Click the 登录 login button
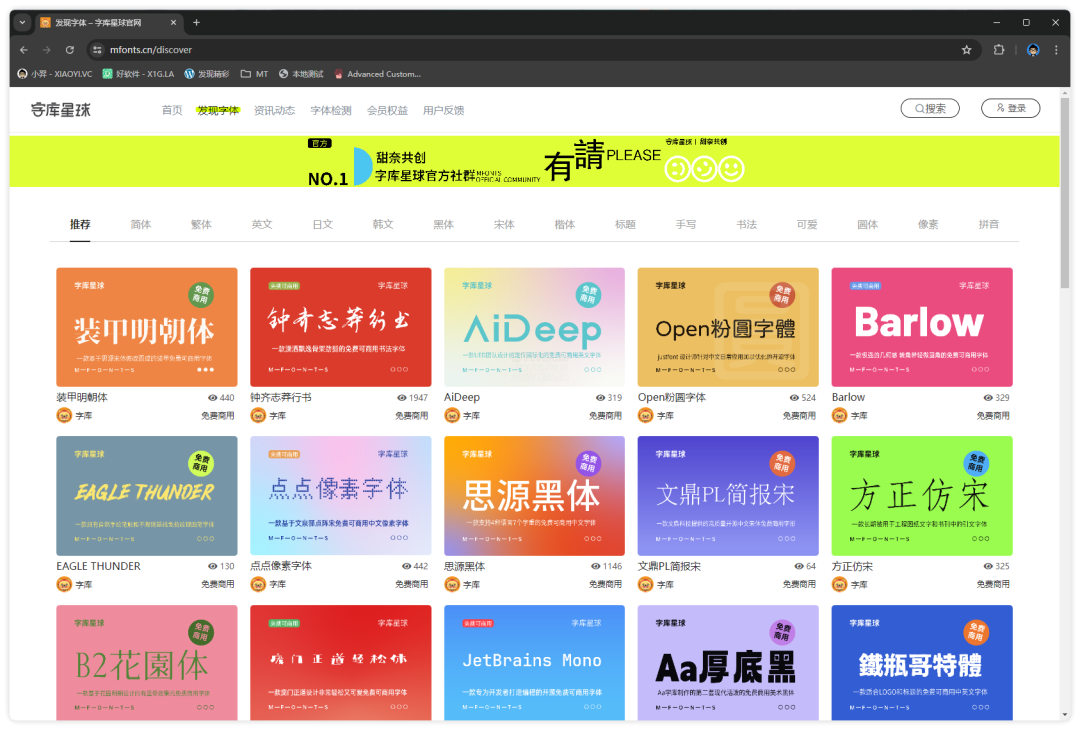Image resolution: width=1080 pixels, height=730 pixels. [x=1010, y=108]
